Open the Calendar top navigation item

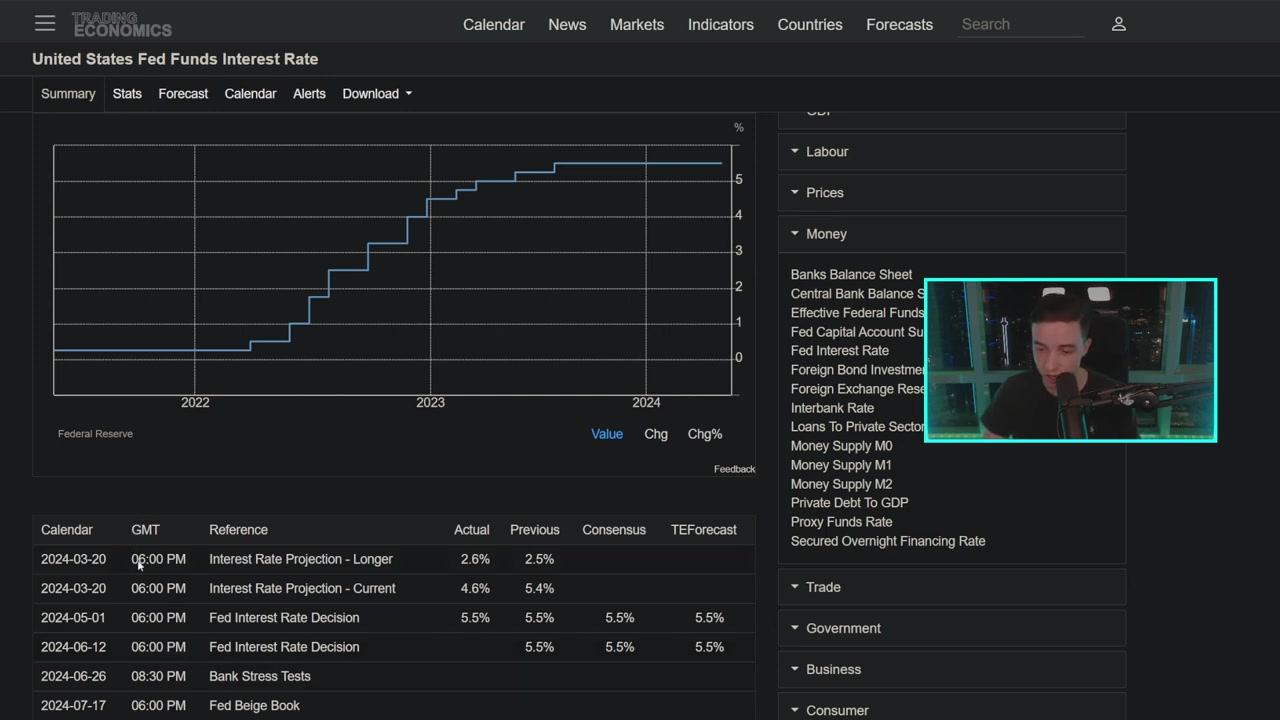494,24
